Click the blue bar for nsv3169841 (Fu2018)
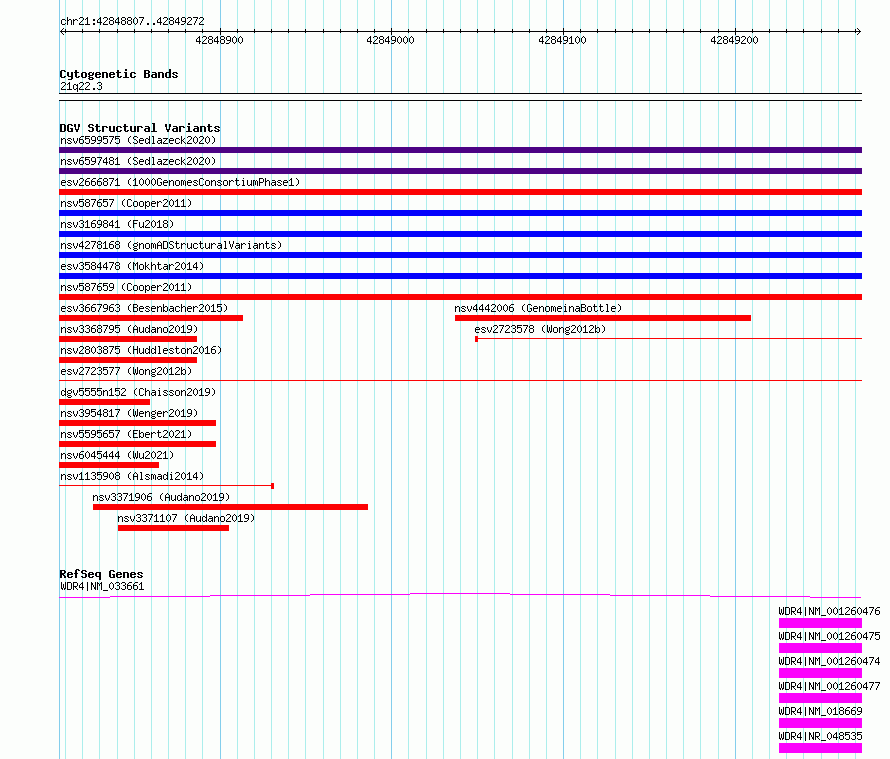Screen dimensions: 890x759 pos(460,234)
